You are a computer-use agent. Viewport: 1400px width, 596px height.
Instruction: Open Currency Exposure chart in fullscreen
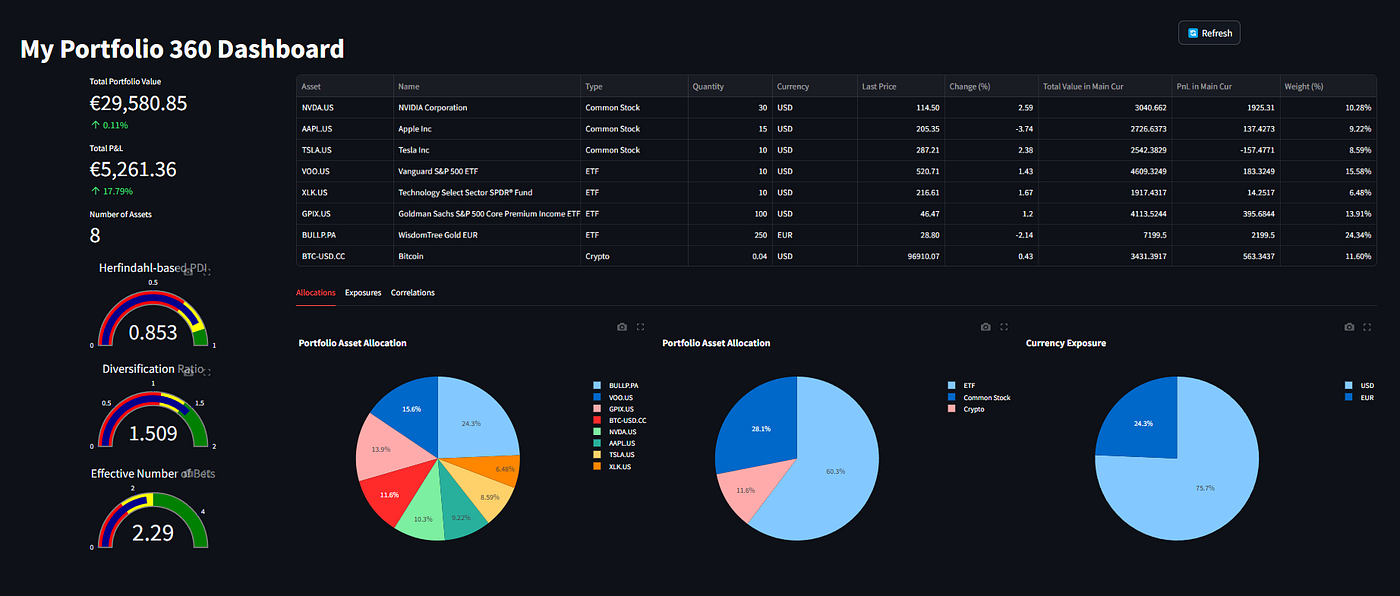(1368, 327)
